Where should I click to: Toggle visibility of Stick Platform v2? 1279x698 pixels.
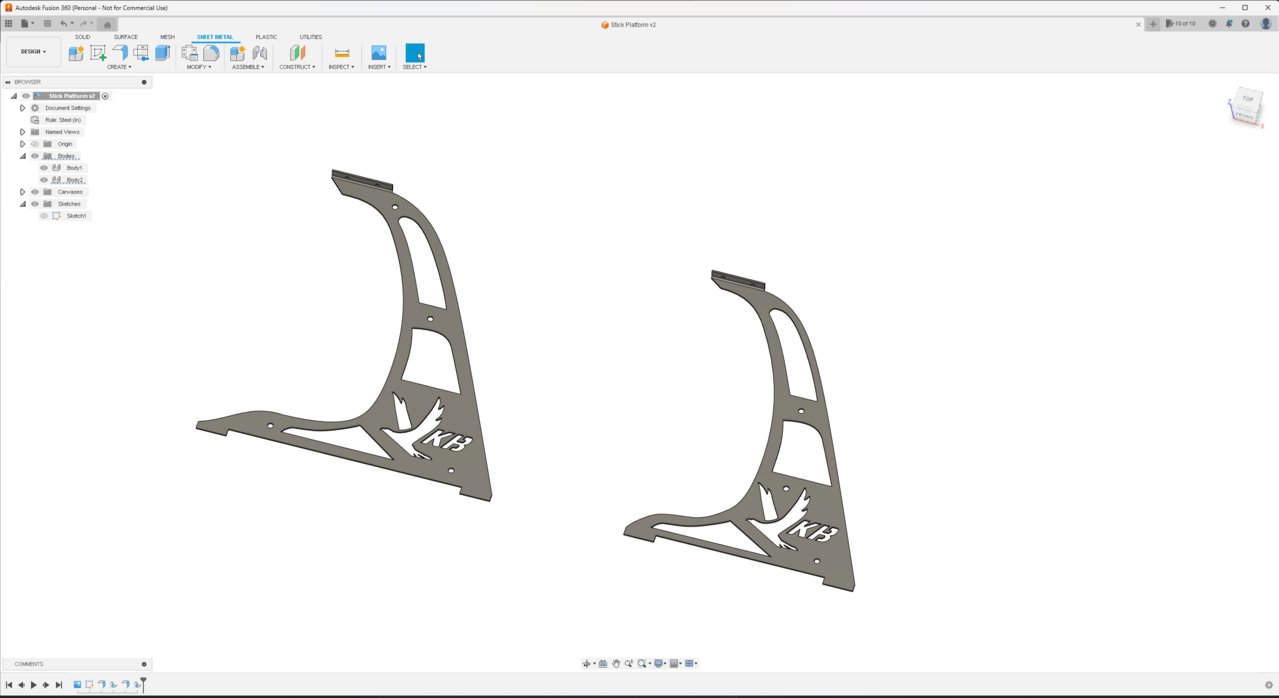tap(26, 96)
